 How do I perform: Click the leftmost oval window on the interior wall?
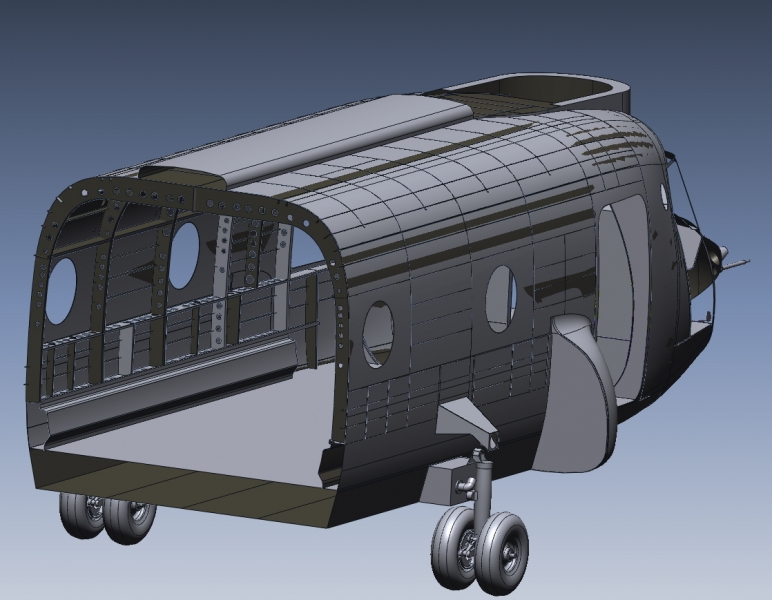(x=60, y=290)
